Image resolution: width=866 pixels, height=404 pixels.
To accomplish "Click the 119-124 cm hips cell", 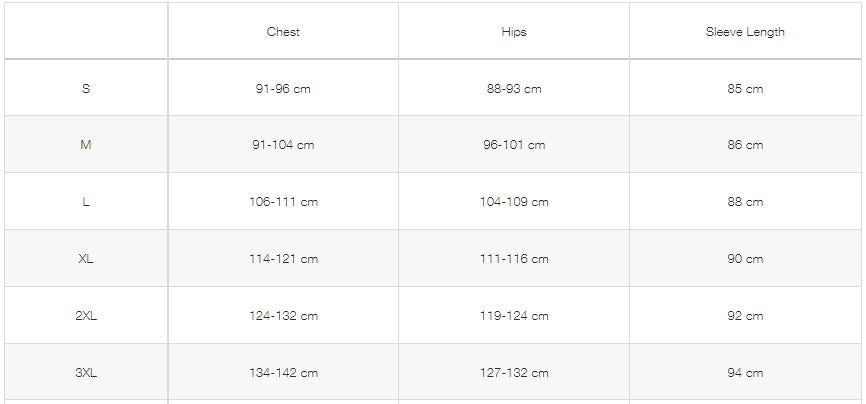I will [x=514, y=316].
